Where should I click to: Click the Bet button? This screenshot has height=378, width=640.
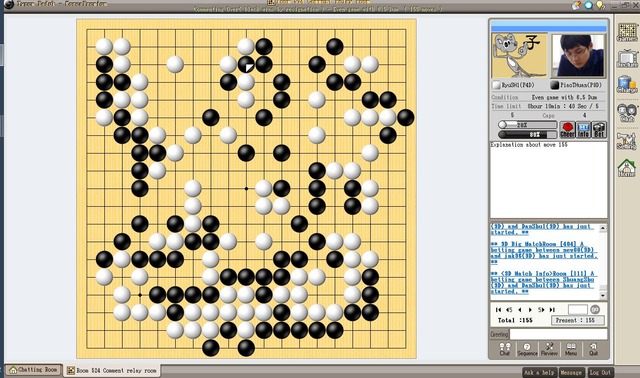pos(599,129)
